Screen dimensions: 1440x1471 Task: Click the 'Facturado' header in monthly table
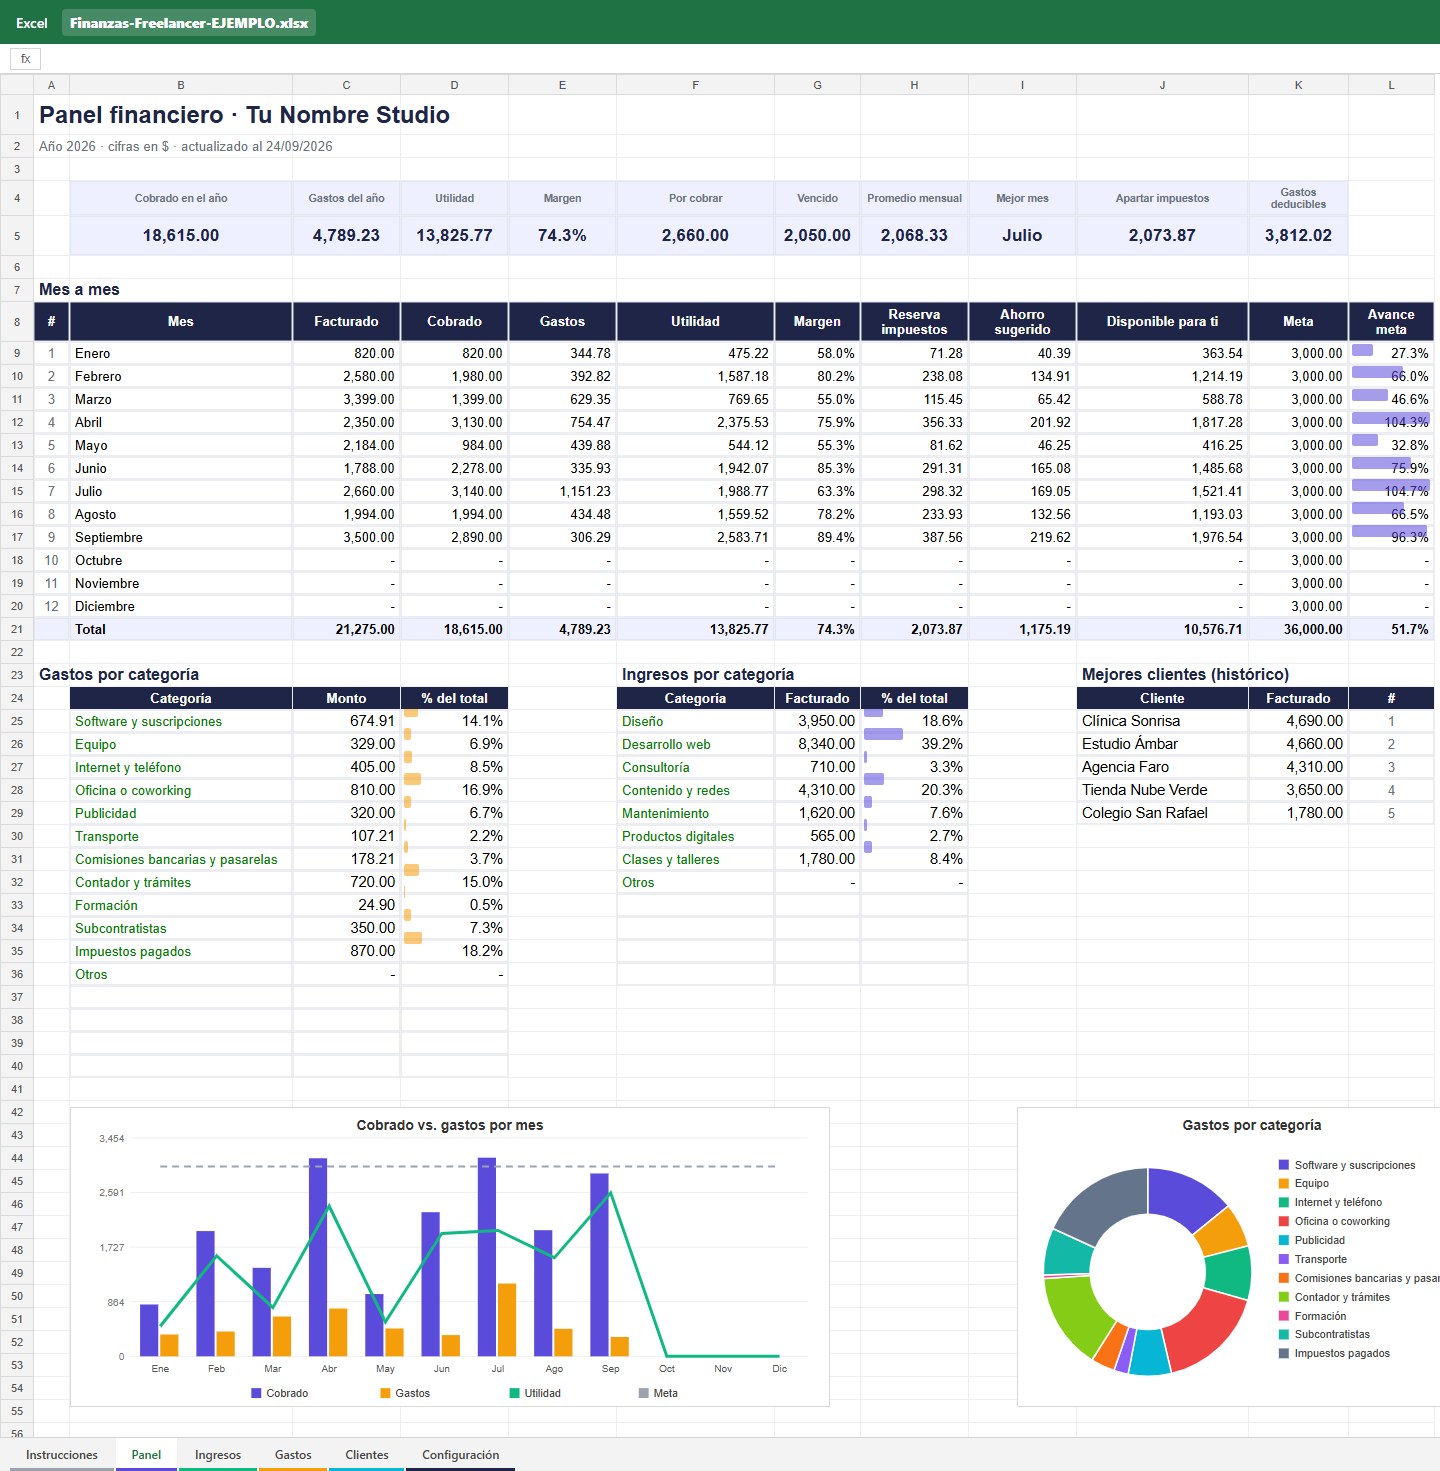[346, 321]
